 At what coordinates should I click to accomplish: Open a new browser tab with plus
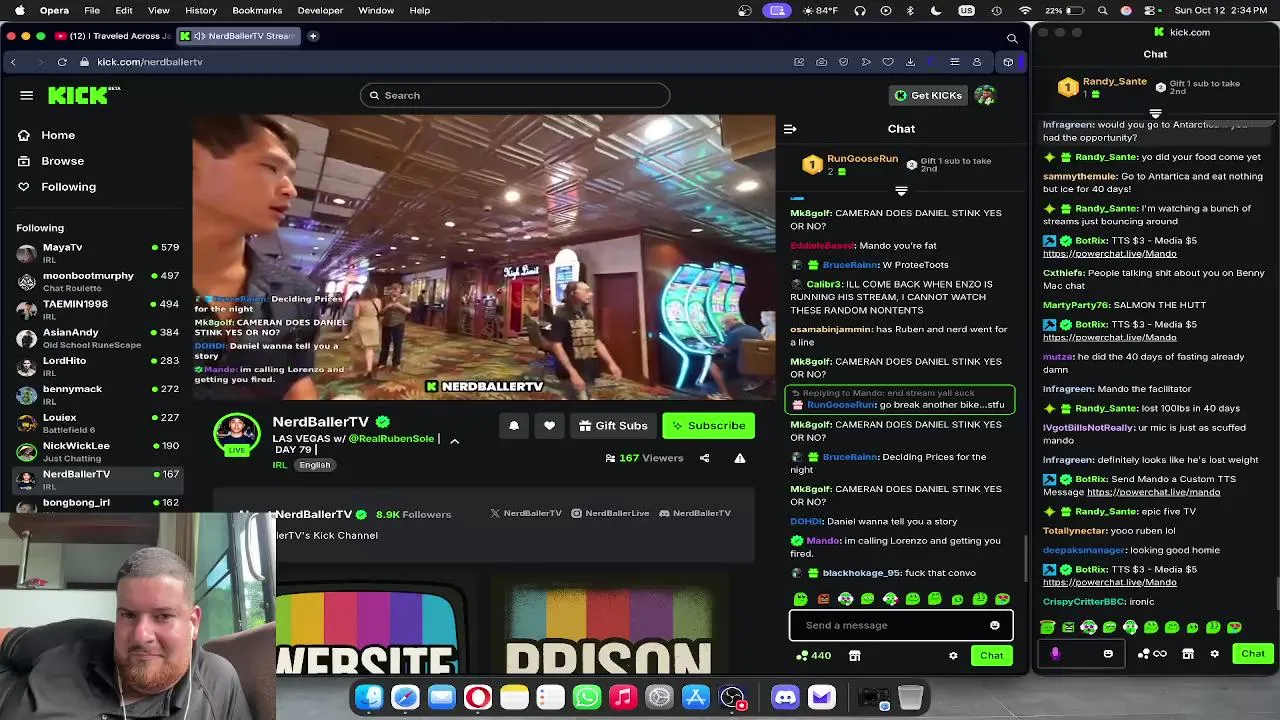313,36
